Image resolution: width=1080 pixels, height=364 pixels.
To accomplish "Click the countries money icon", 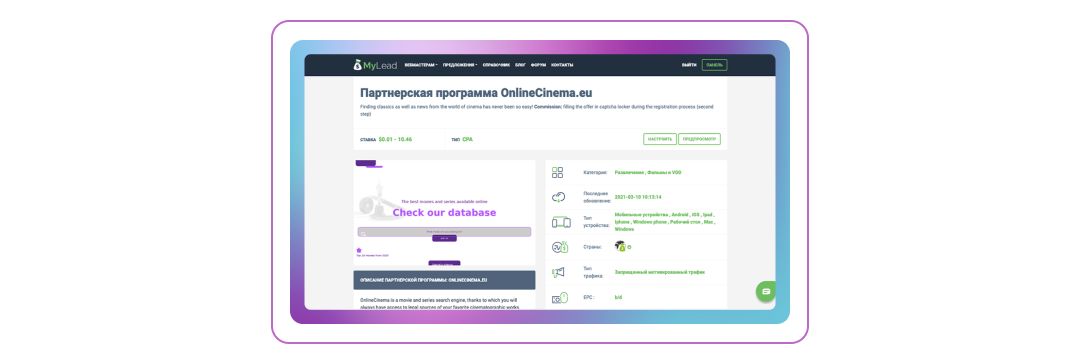I will point(559,247).
